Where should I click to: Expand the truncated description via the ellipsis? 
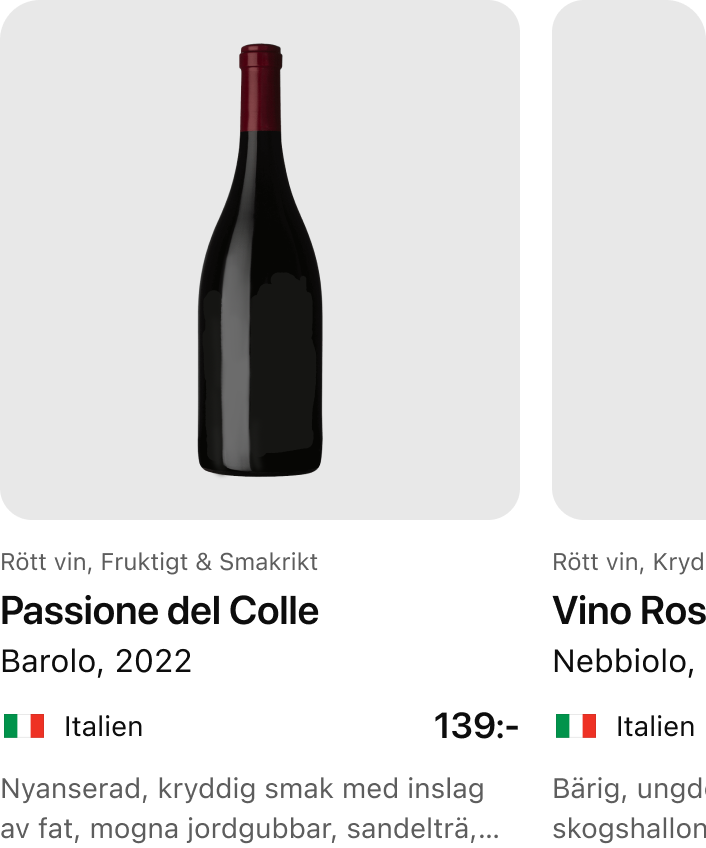(490, 829)
